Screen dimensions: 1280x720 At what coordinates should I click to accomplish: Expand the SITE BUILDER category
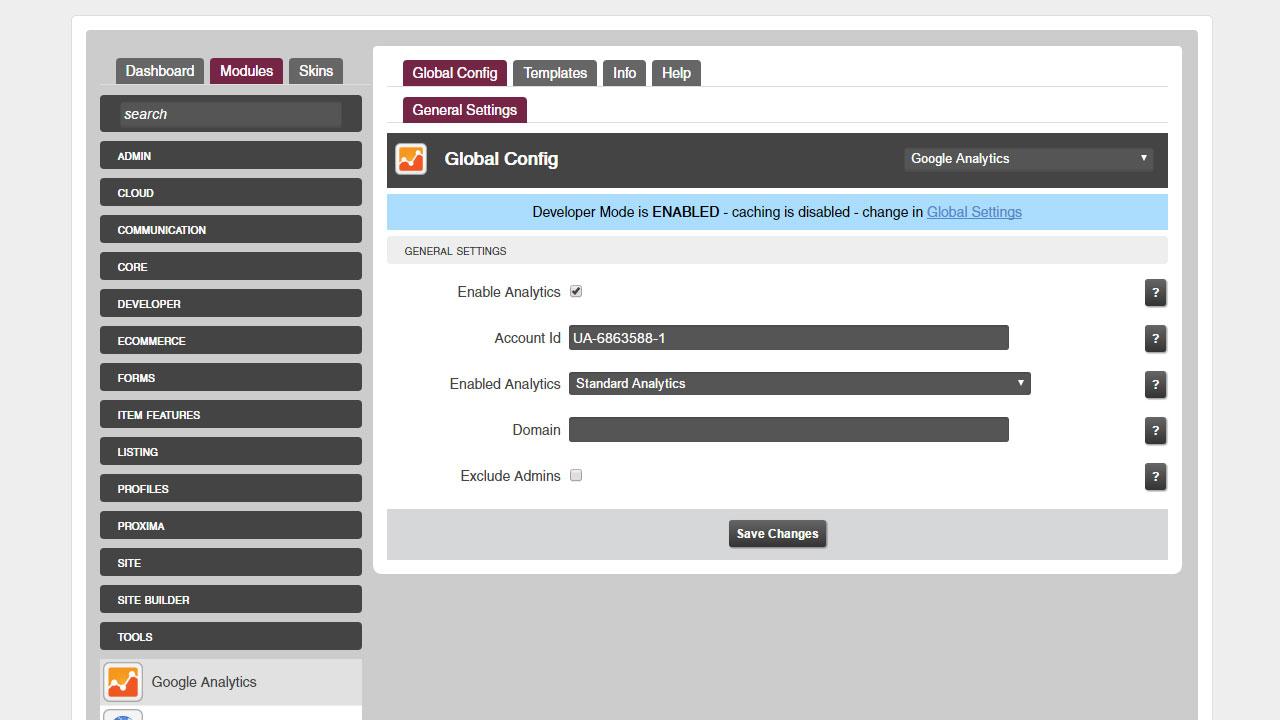tap(231, 600)
